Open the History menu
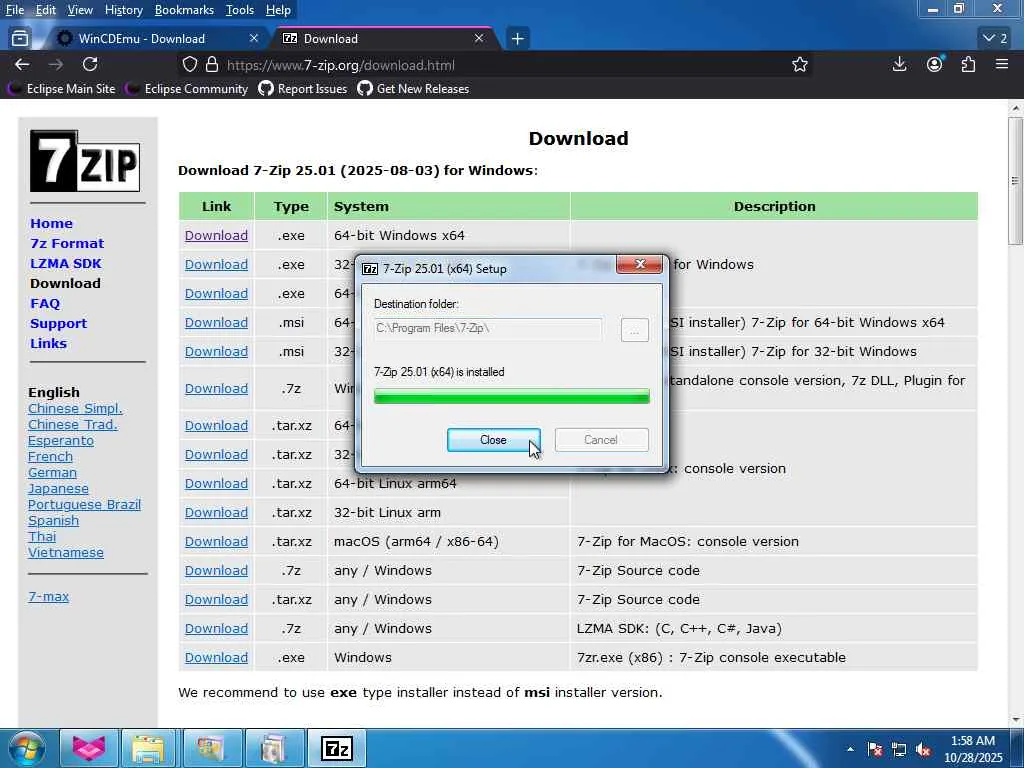Viewport: 1024px width, 768px height. click(x=123, y=10)
